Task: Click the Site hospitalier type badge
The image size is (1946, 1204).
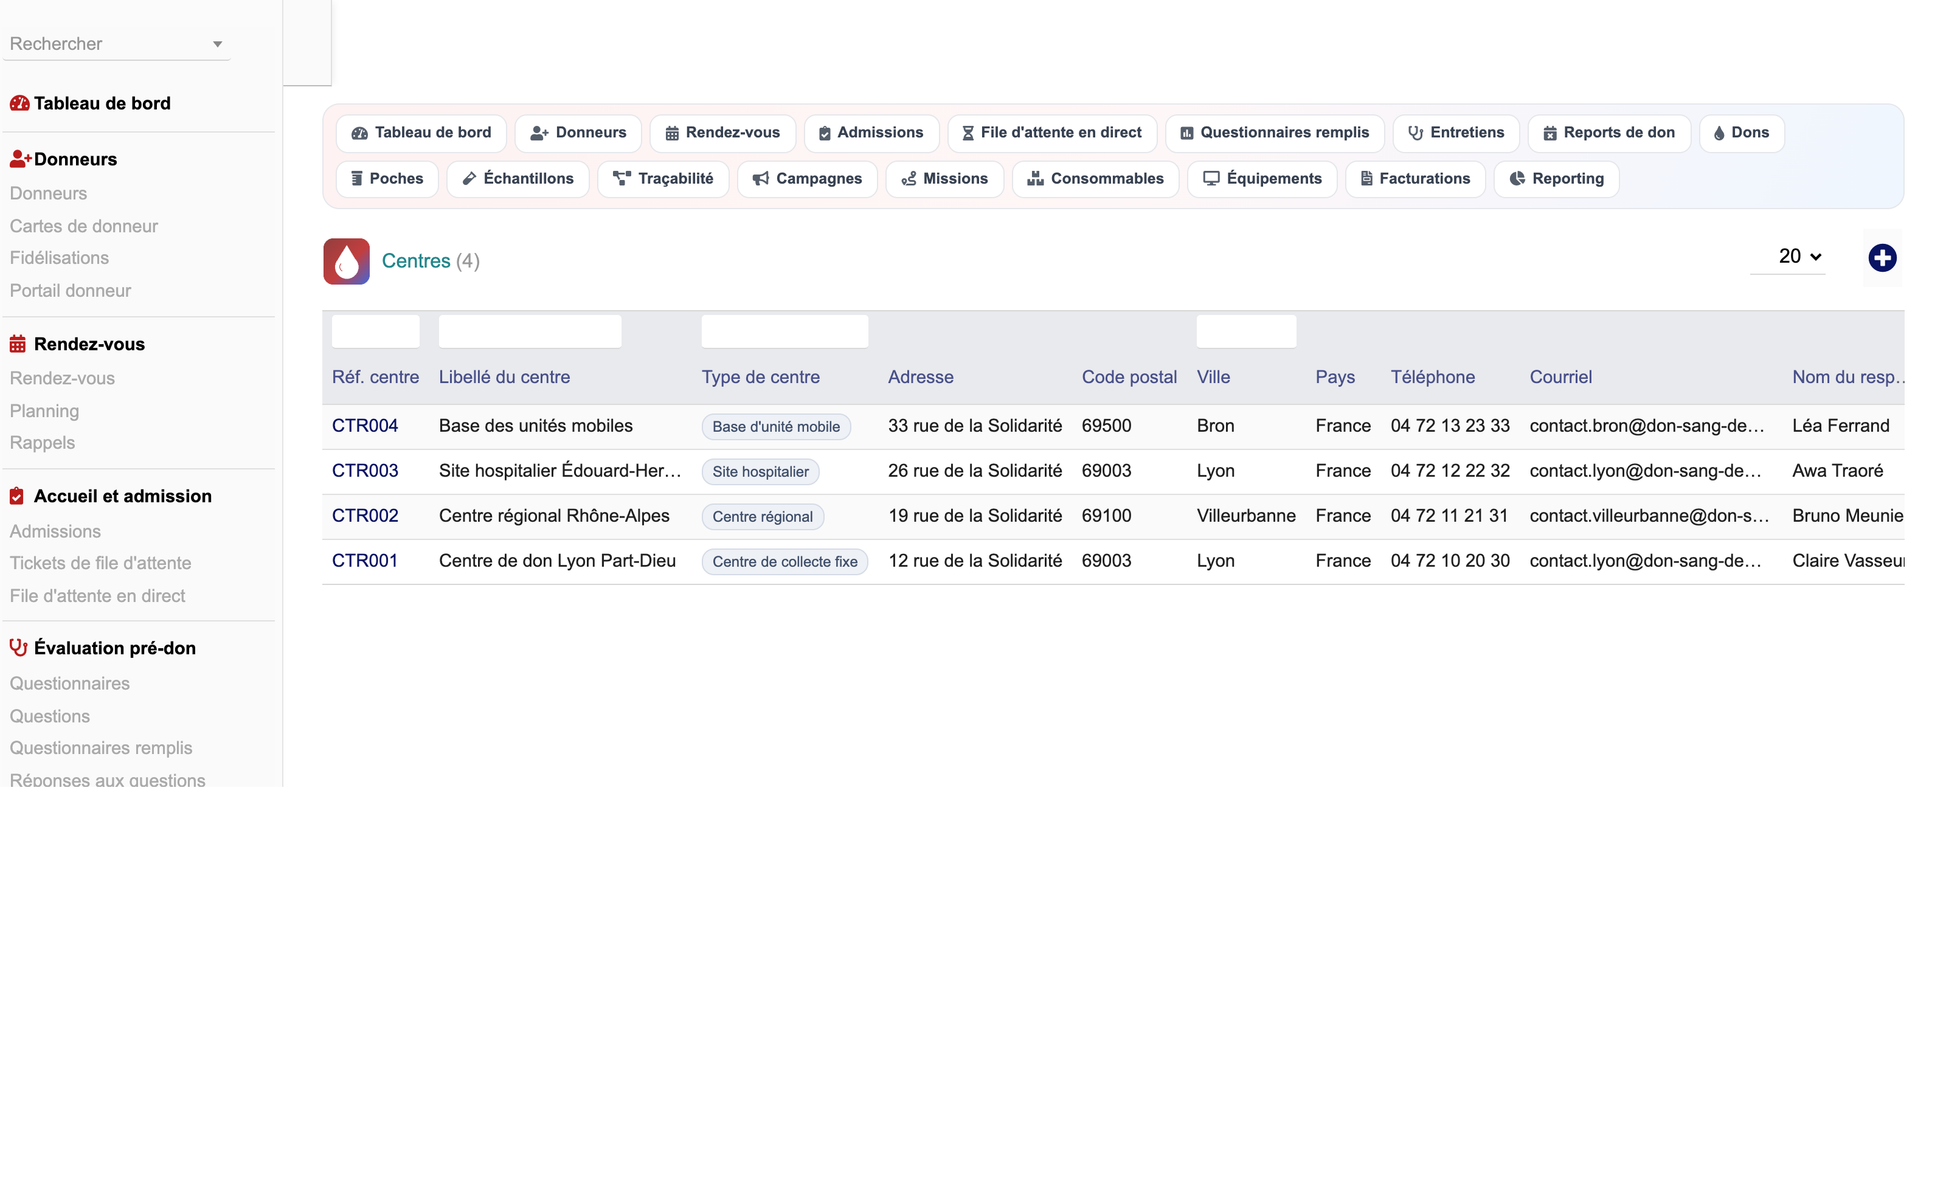Action: point(760,472)
